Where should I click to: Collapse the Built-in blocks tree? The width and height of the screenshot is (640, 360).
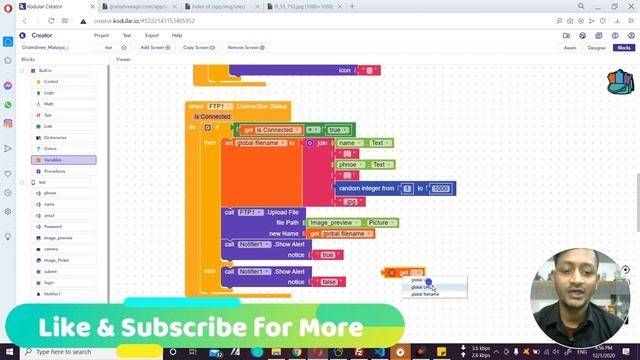click(x=22, y=71)
